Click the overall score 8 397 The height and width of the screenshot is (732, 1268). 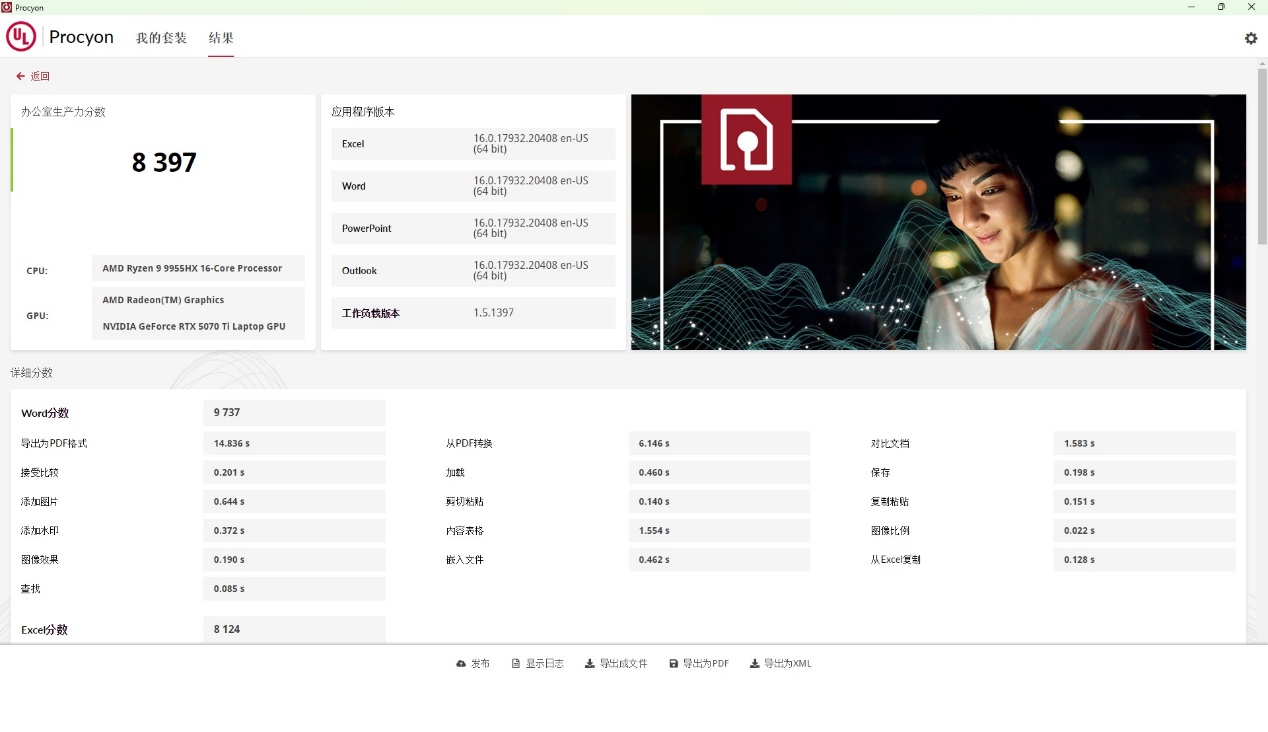[x=164, y=162]
